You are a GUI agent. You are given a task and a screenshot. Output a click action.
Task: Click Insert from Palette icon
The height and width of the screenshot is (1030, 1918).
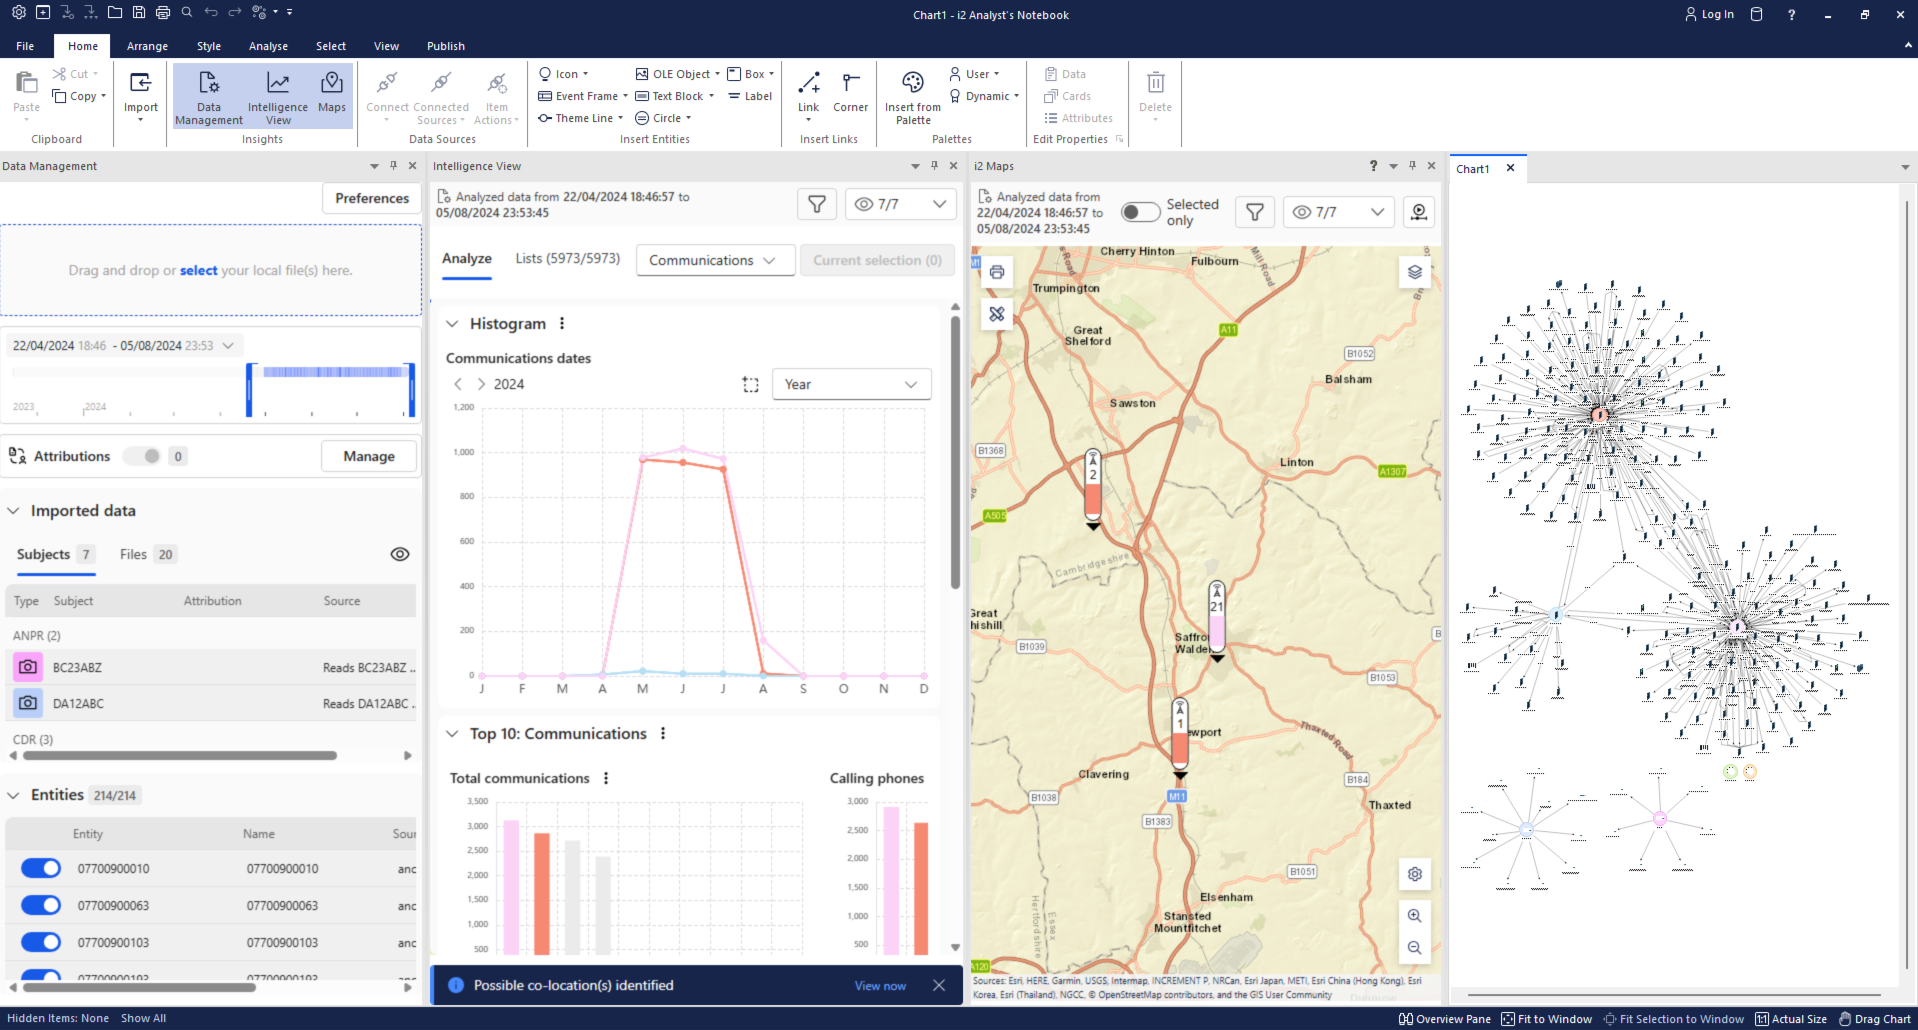(912, 95)
